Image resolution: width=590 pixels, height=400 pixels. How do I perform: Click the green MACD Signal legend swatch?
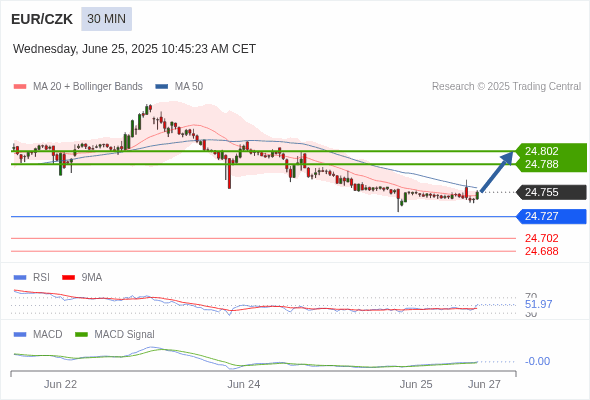[x=81, y=335]
